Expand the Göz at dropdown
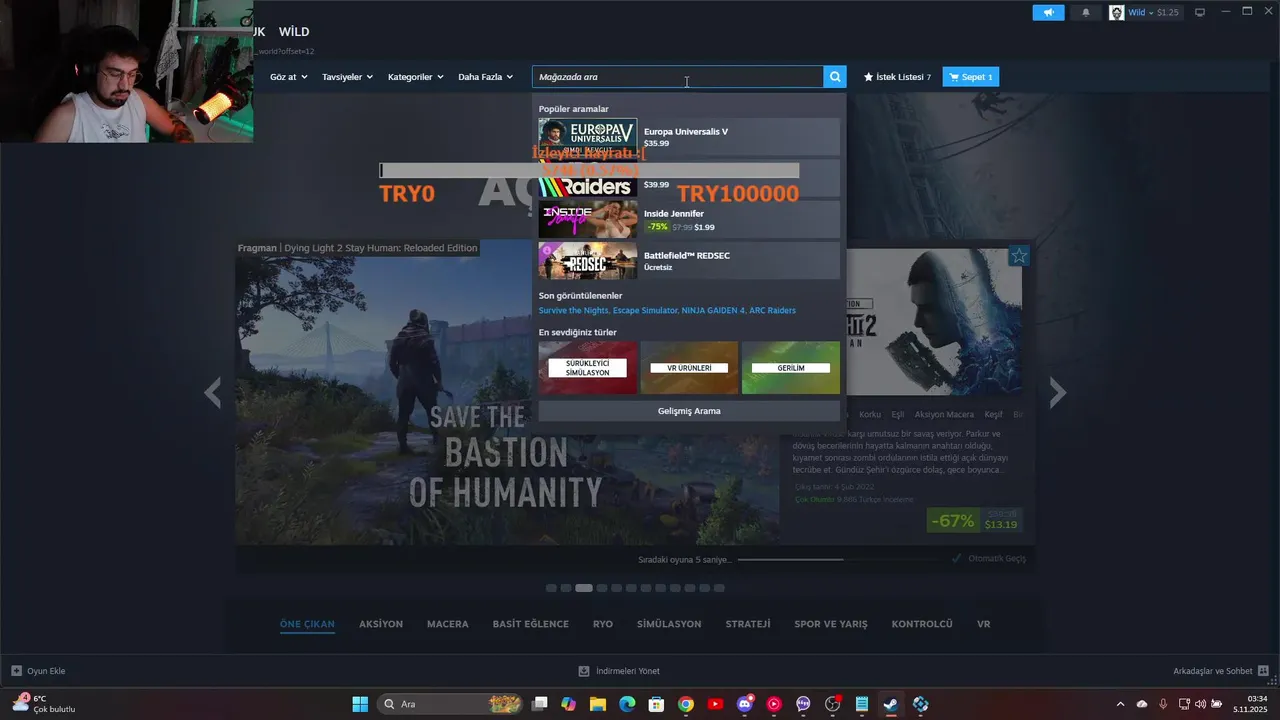The image size is (1280, 720). point(288,77)
